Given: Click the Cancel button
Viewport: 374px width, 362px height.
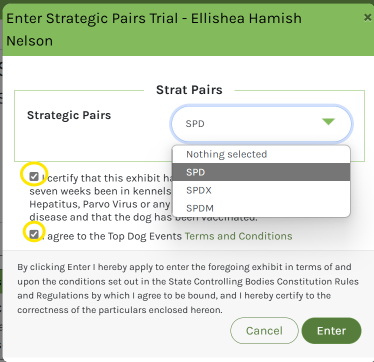Looking at the screenshot, I should click(x=264, y=330).
